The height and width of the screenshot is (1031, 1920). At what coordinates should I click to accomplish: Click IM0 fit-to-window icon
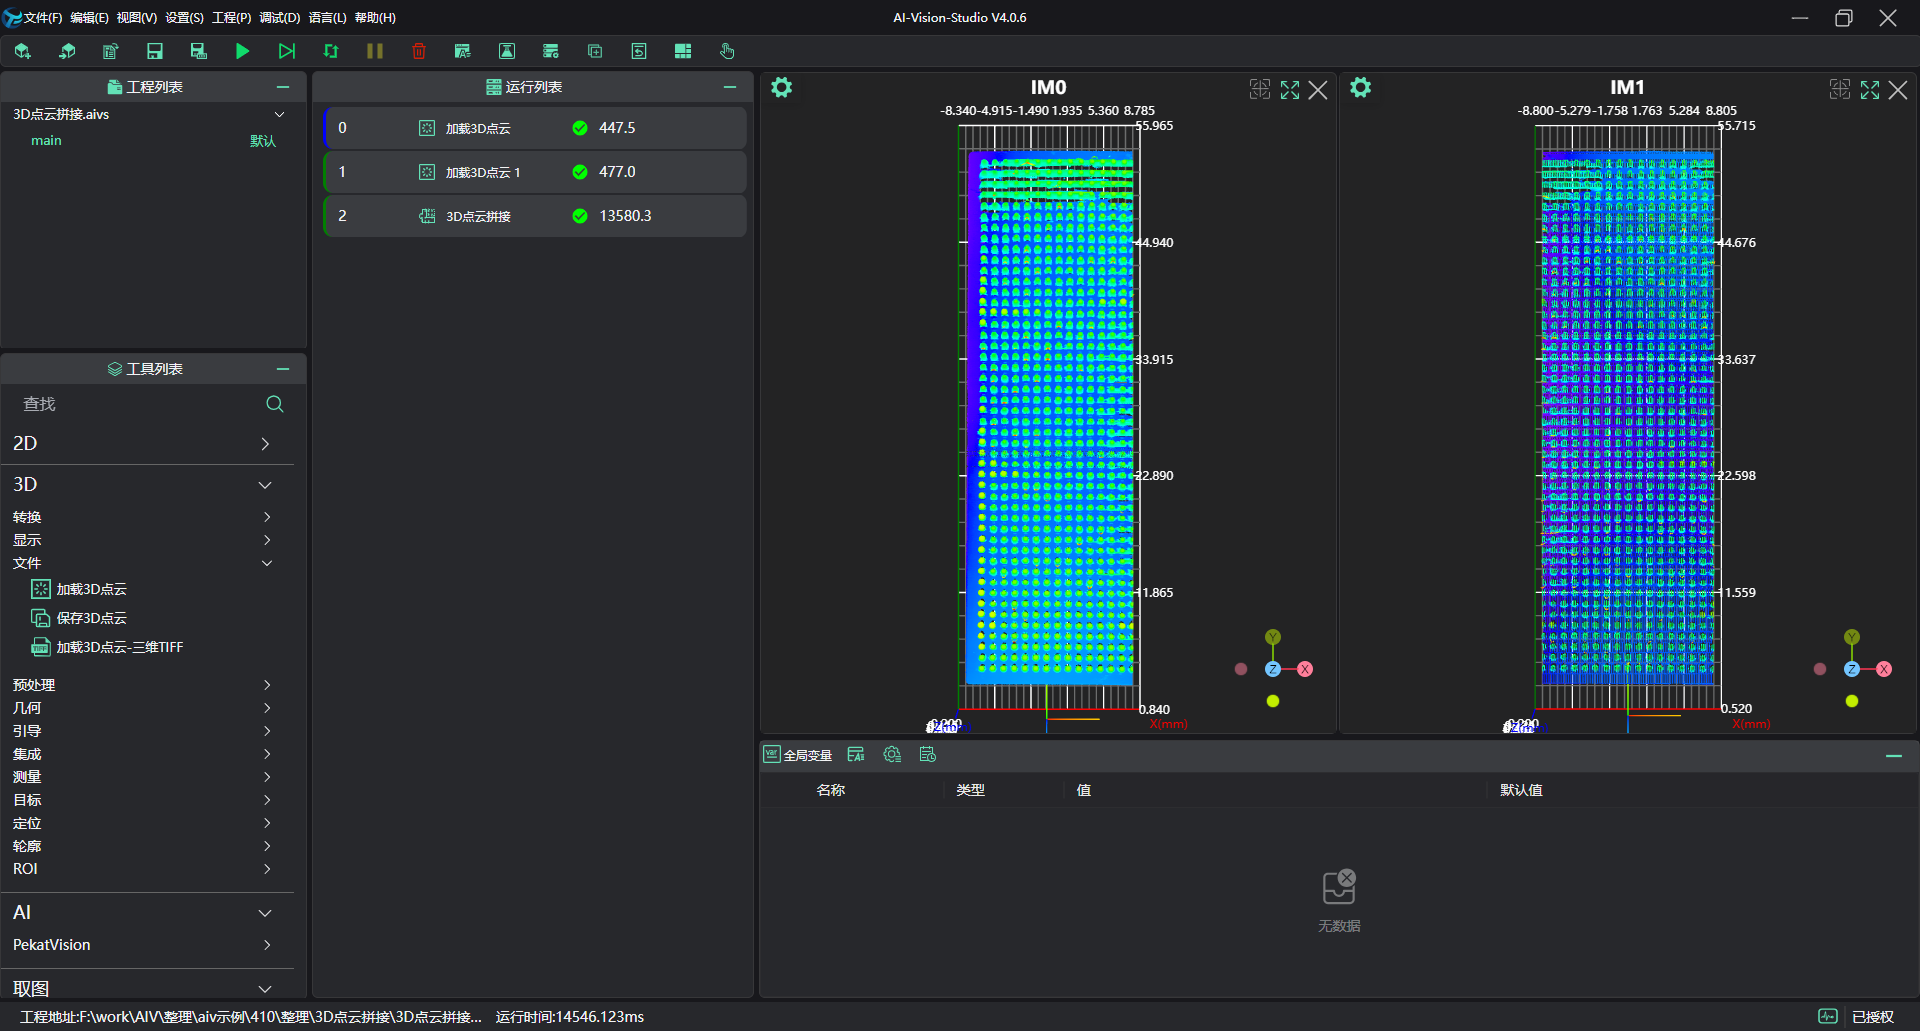[x=1260, y=89]
